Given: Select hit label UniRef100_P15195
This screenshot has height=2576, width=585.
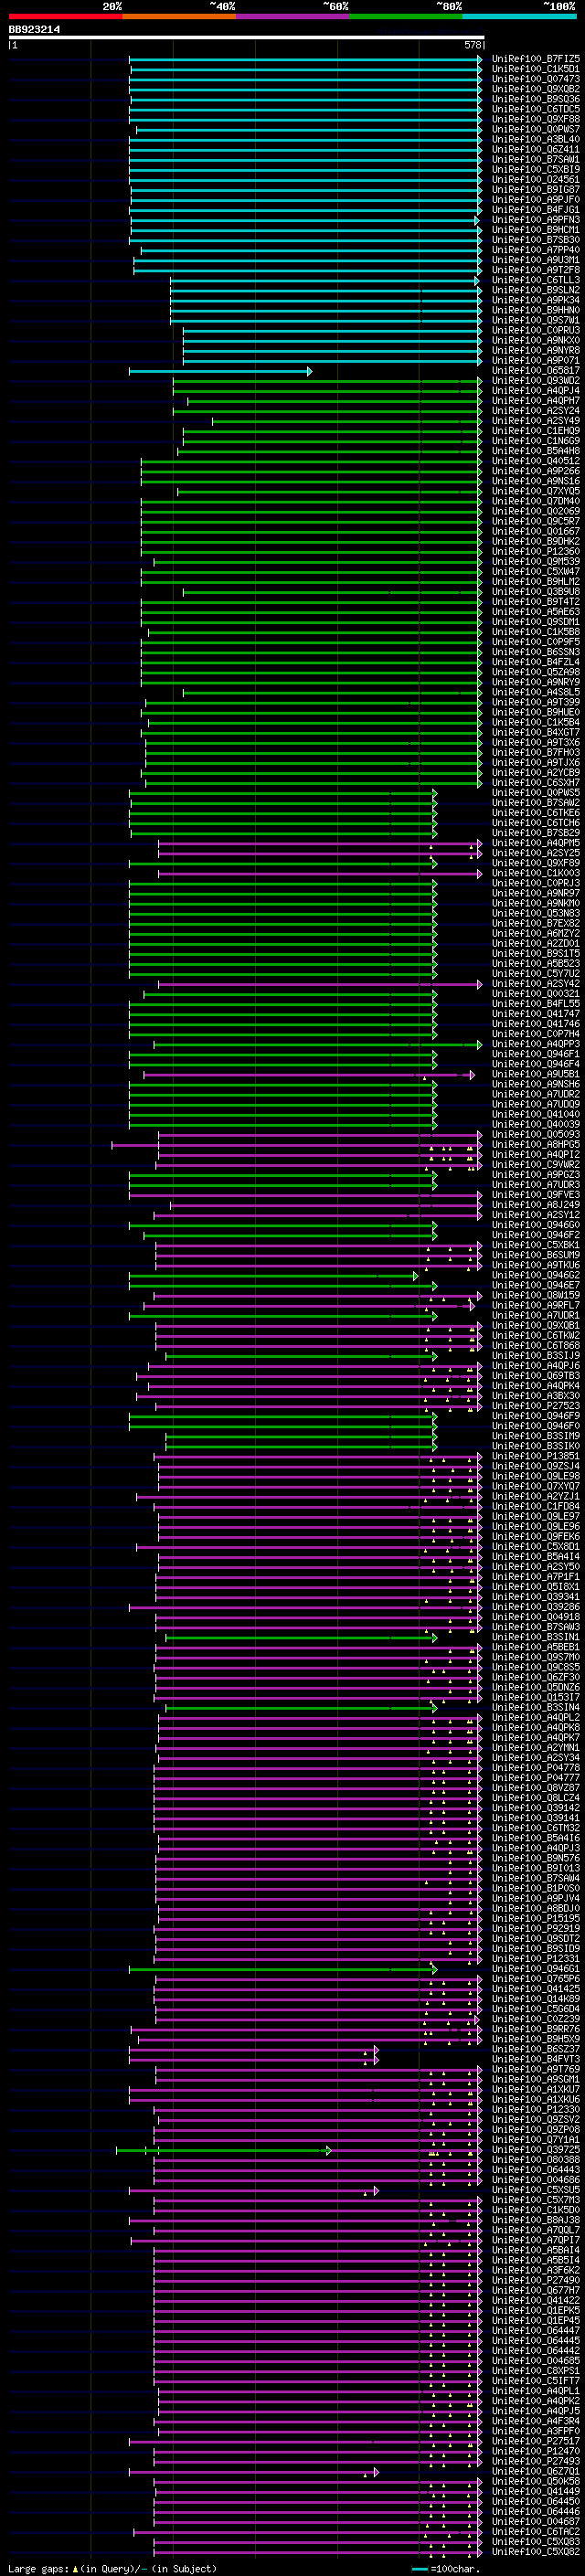Looking at the screenshot, I should click(536, 1919).
